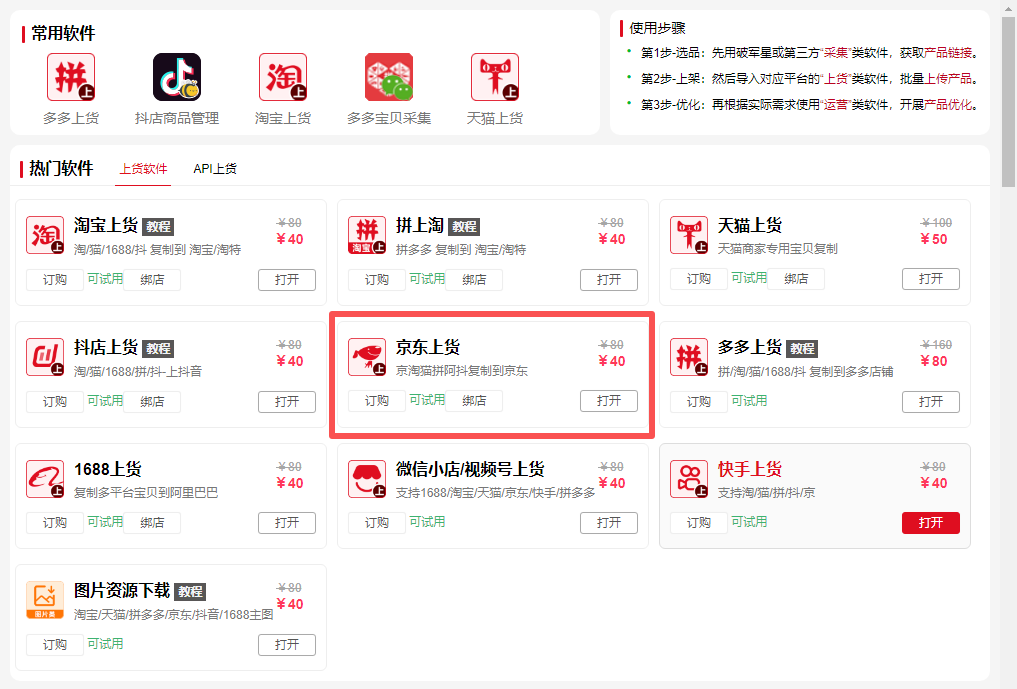The image size is (1017, 689).
Task: Open 图片资源下载 with its 打开 button
Action: [x=287, y=645]
